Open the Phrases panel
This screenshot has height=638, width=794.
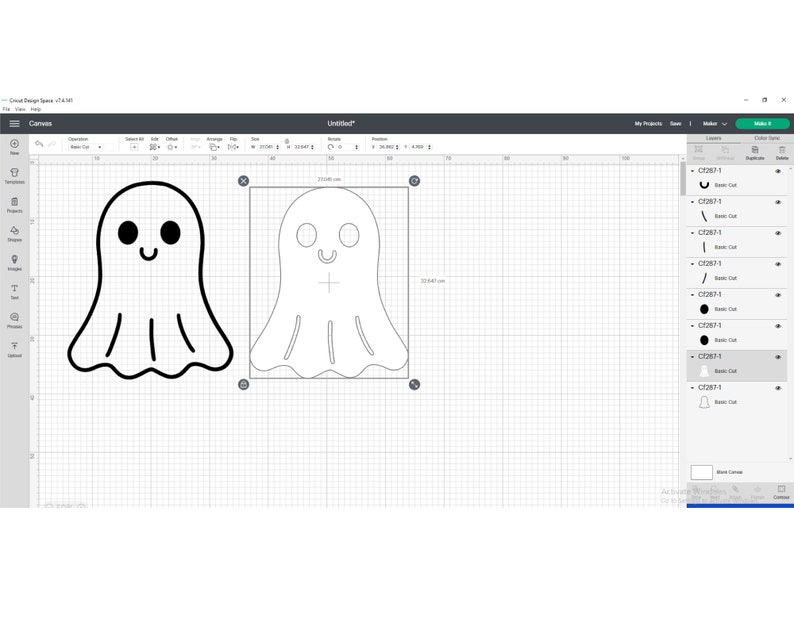14,320
